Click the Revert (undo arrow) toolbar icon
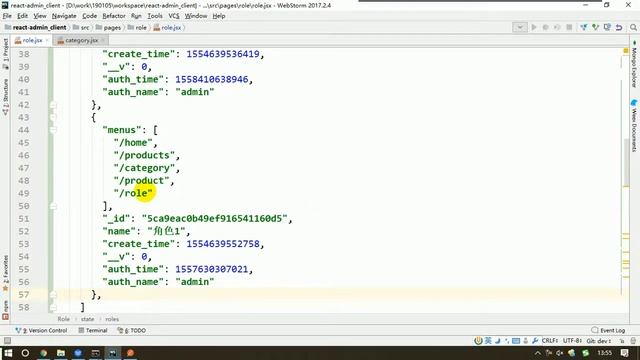 [x=619, y=27]
